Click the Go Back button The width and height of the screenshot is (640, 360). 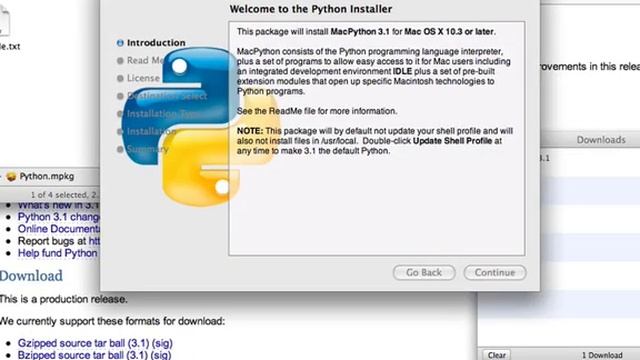point(424,273)
